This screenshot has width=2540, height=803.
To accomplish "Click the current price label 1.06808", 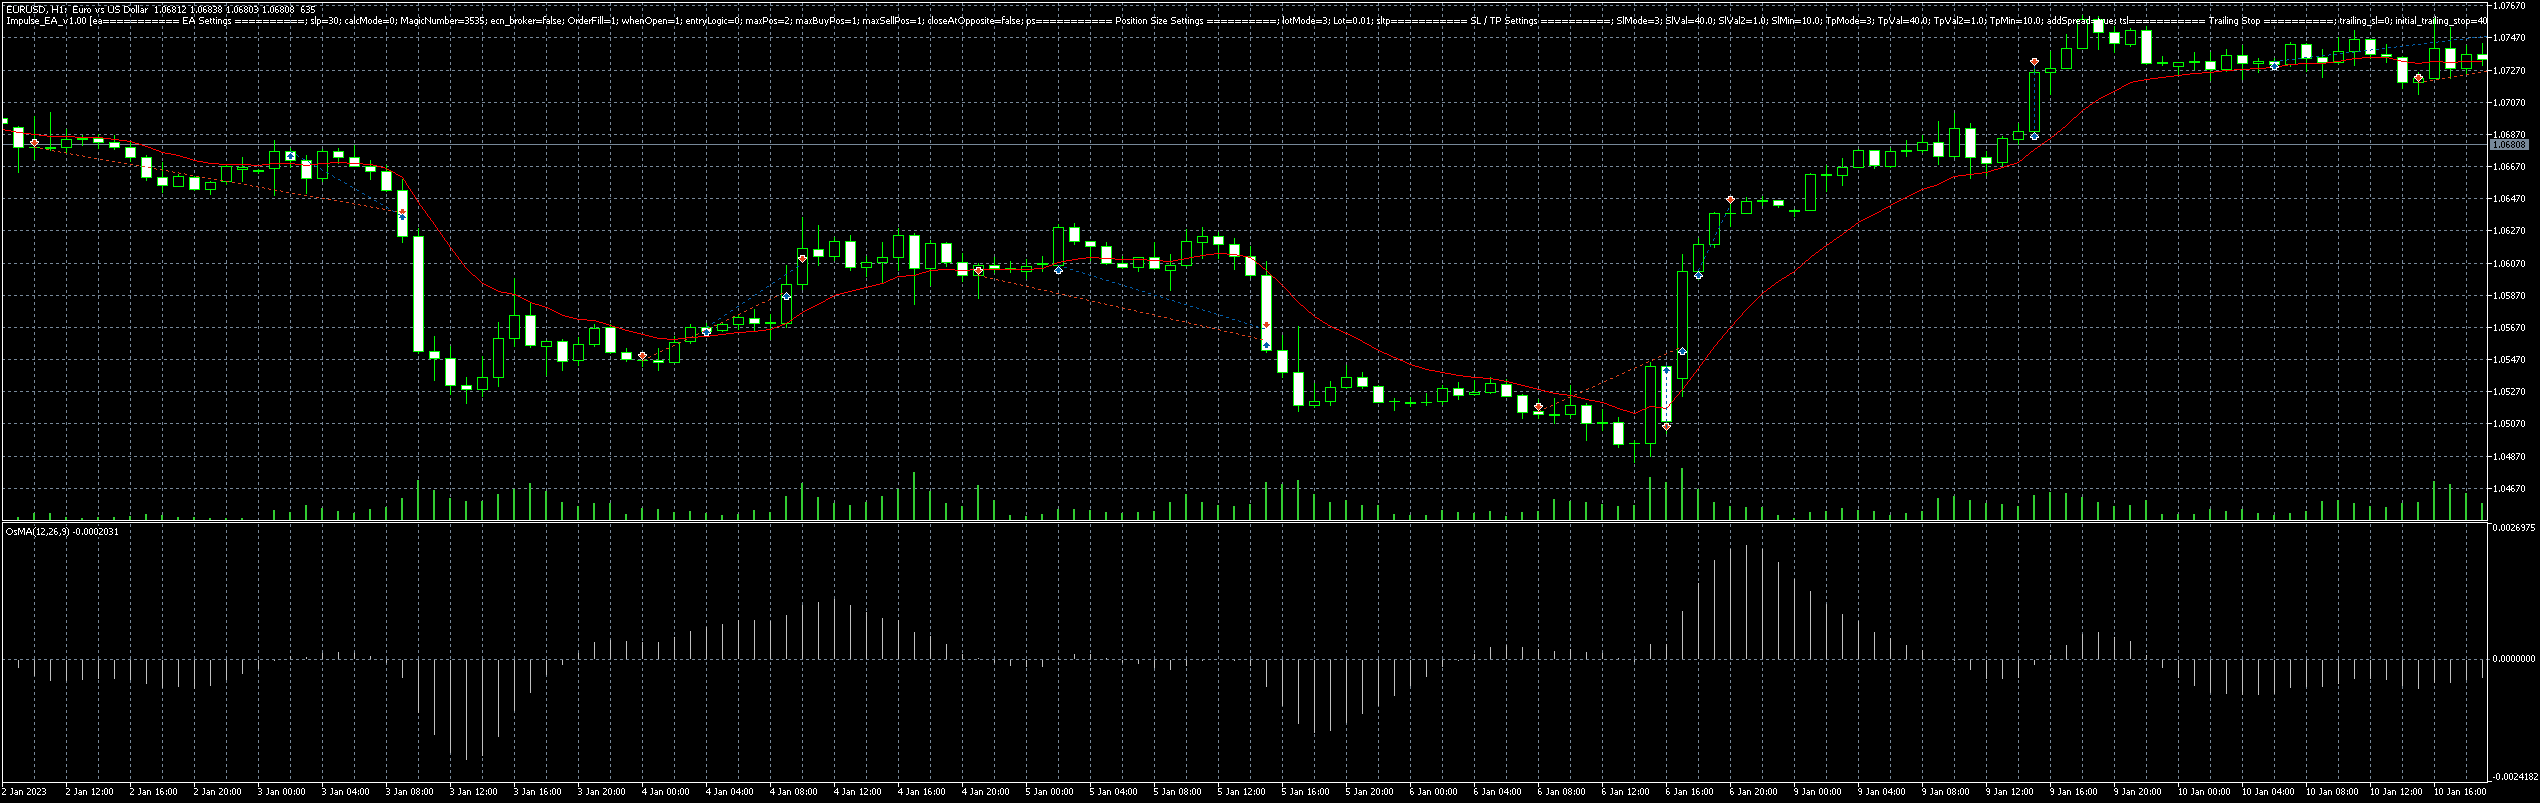I will tap(2509, 145).
